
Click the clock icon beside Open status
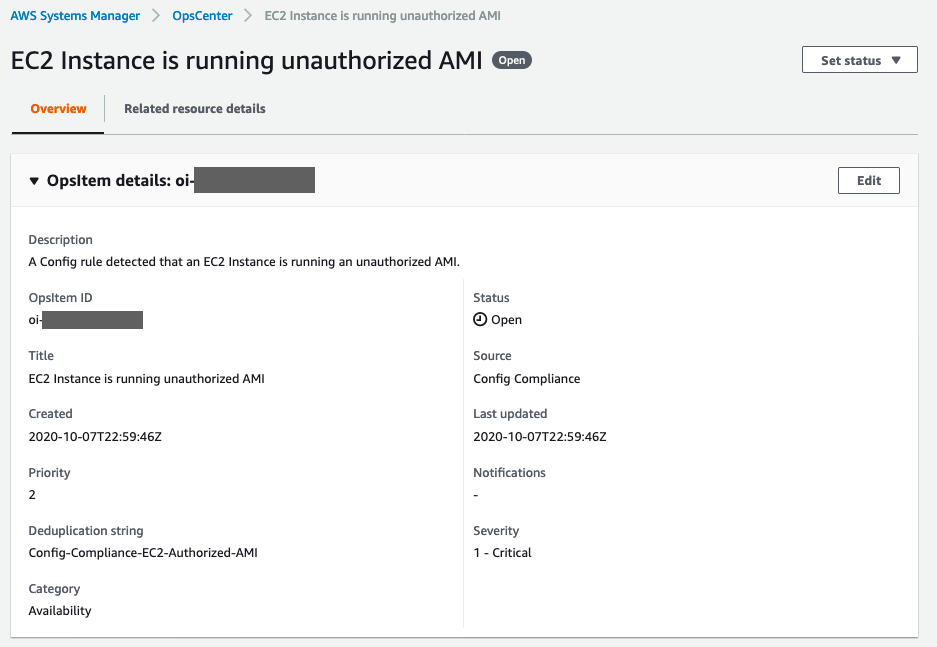[x=479, y=320]
